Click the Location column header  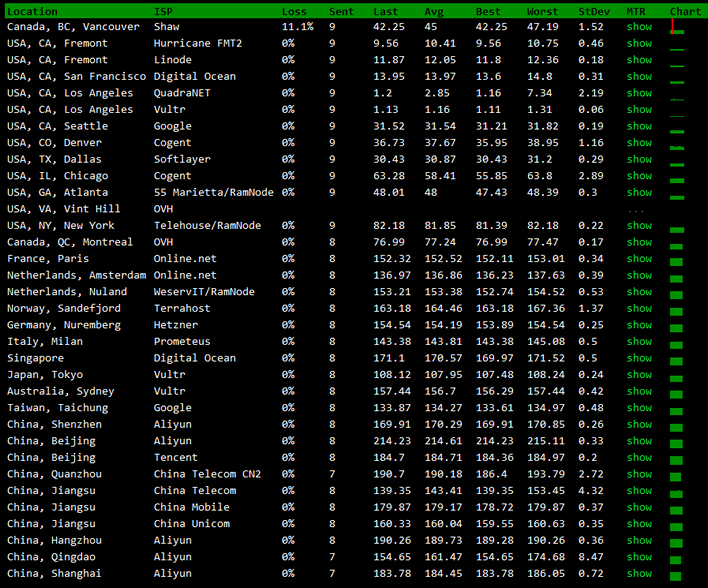click(x=33, y=11)
